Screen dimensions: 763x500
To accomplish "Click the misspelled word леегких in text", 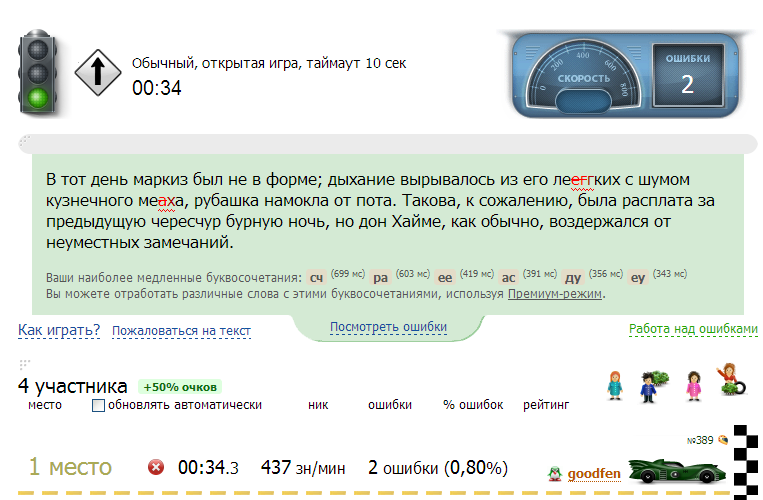I will coord(586,179).
